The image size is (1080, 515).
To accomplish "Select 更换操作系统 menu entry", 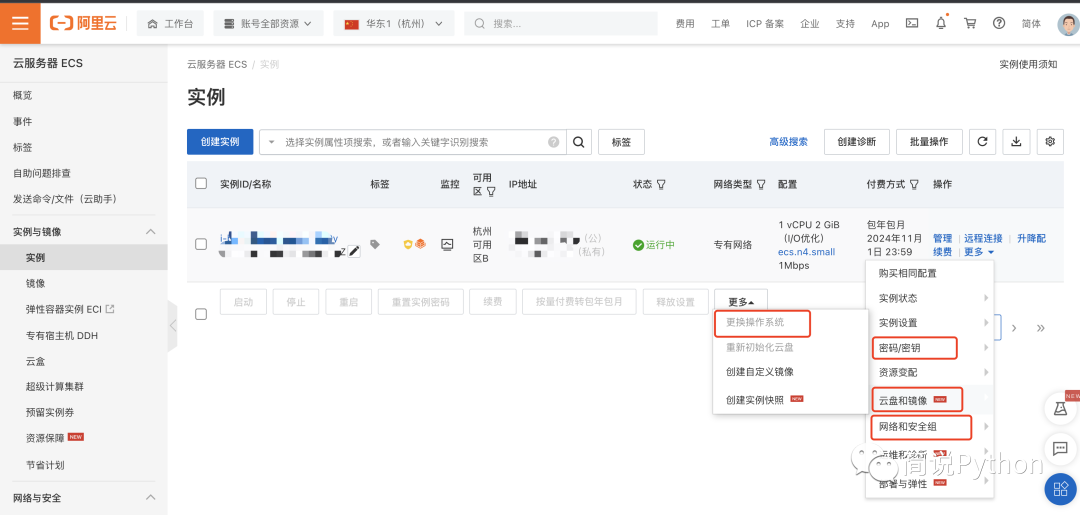I will (x=755, y=322).
